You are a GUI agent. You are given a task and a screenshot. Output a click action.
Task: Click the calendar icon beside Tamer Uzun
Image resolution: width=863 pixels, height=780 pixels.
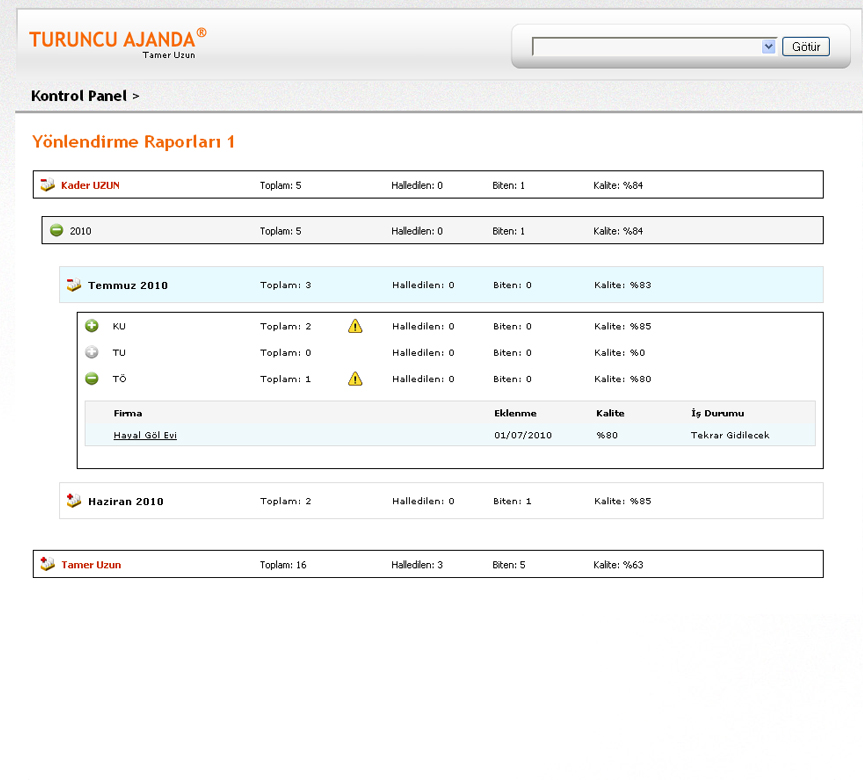[x=47, y=565]
